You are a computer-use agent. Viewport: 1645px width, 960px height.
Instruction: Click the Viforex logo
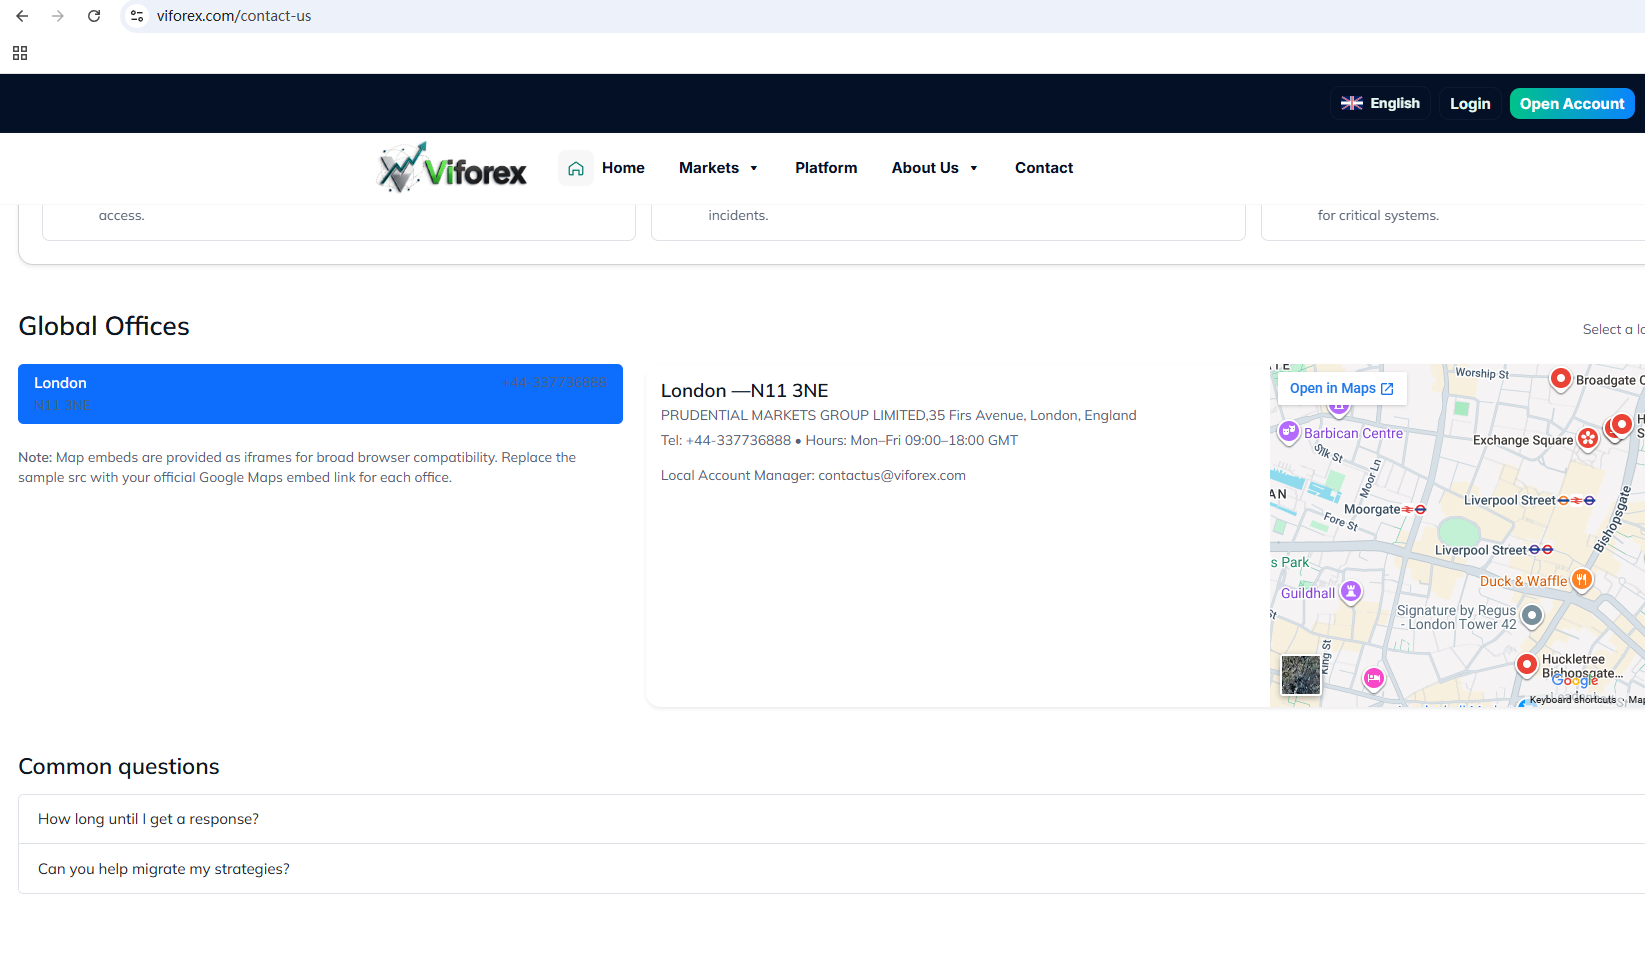(452, 168)
